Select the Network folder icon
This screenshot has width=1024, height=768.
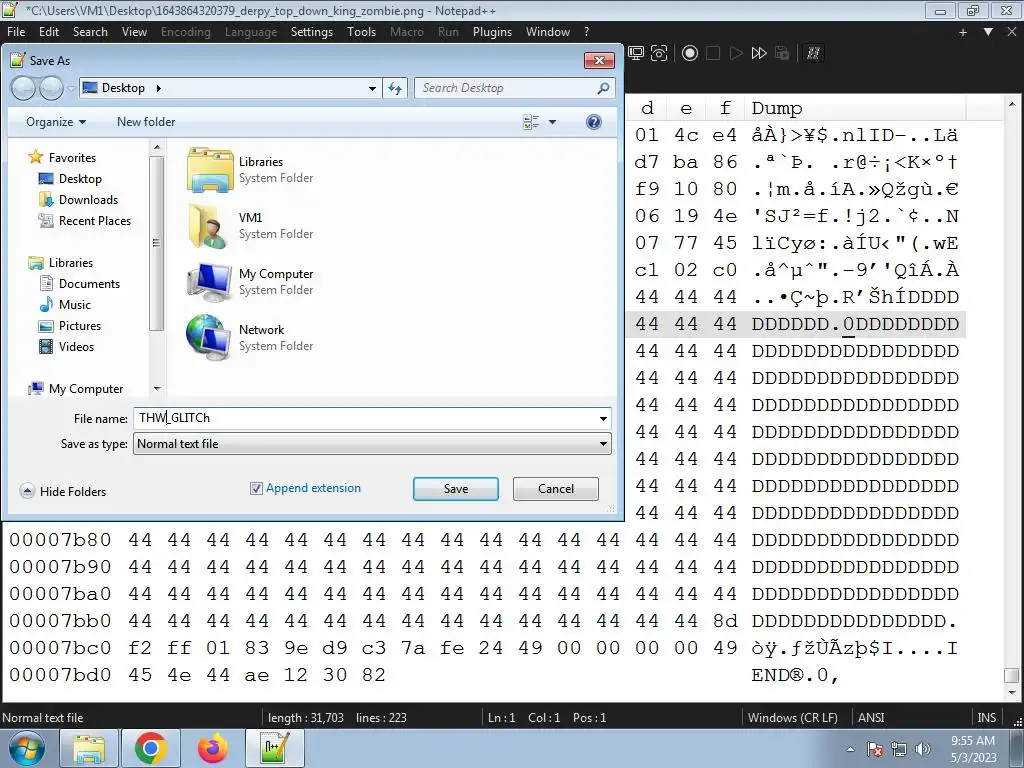209,338
